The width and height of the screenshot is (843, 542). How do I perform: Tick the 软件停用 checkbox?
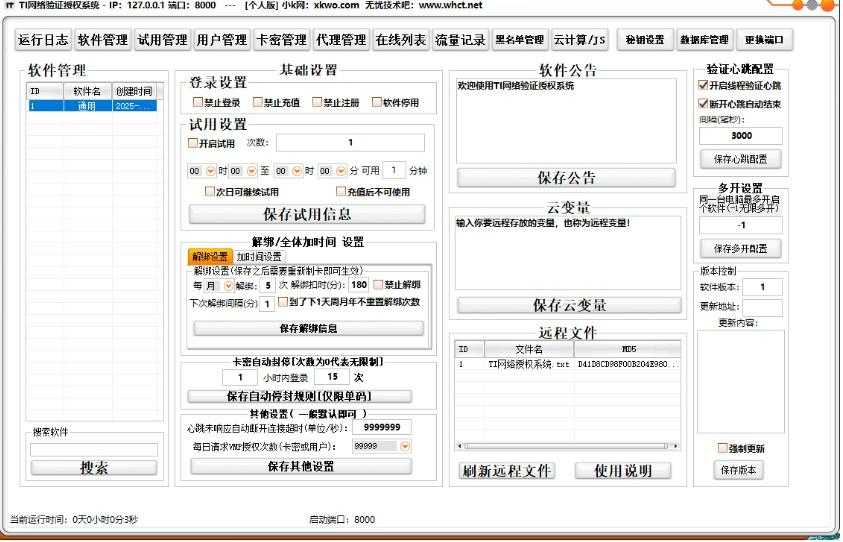click(x=378, y=102)
